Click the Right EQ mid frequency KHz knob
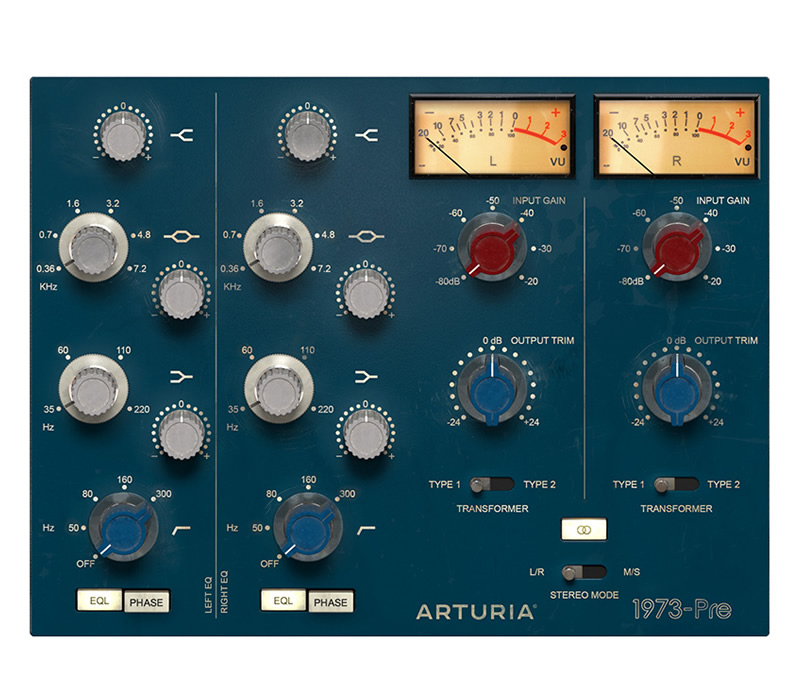This screenshot has width=800, height=697. [279, 247]
